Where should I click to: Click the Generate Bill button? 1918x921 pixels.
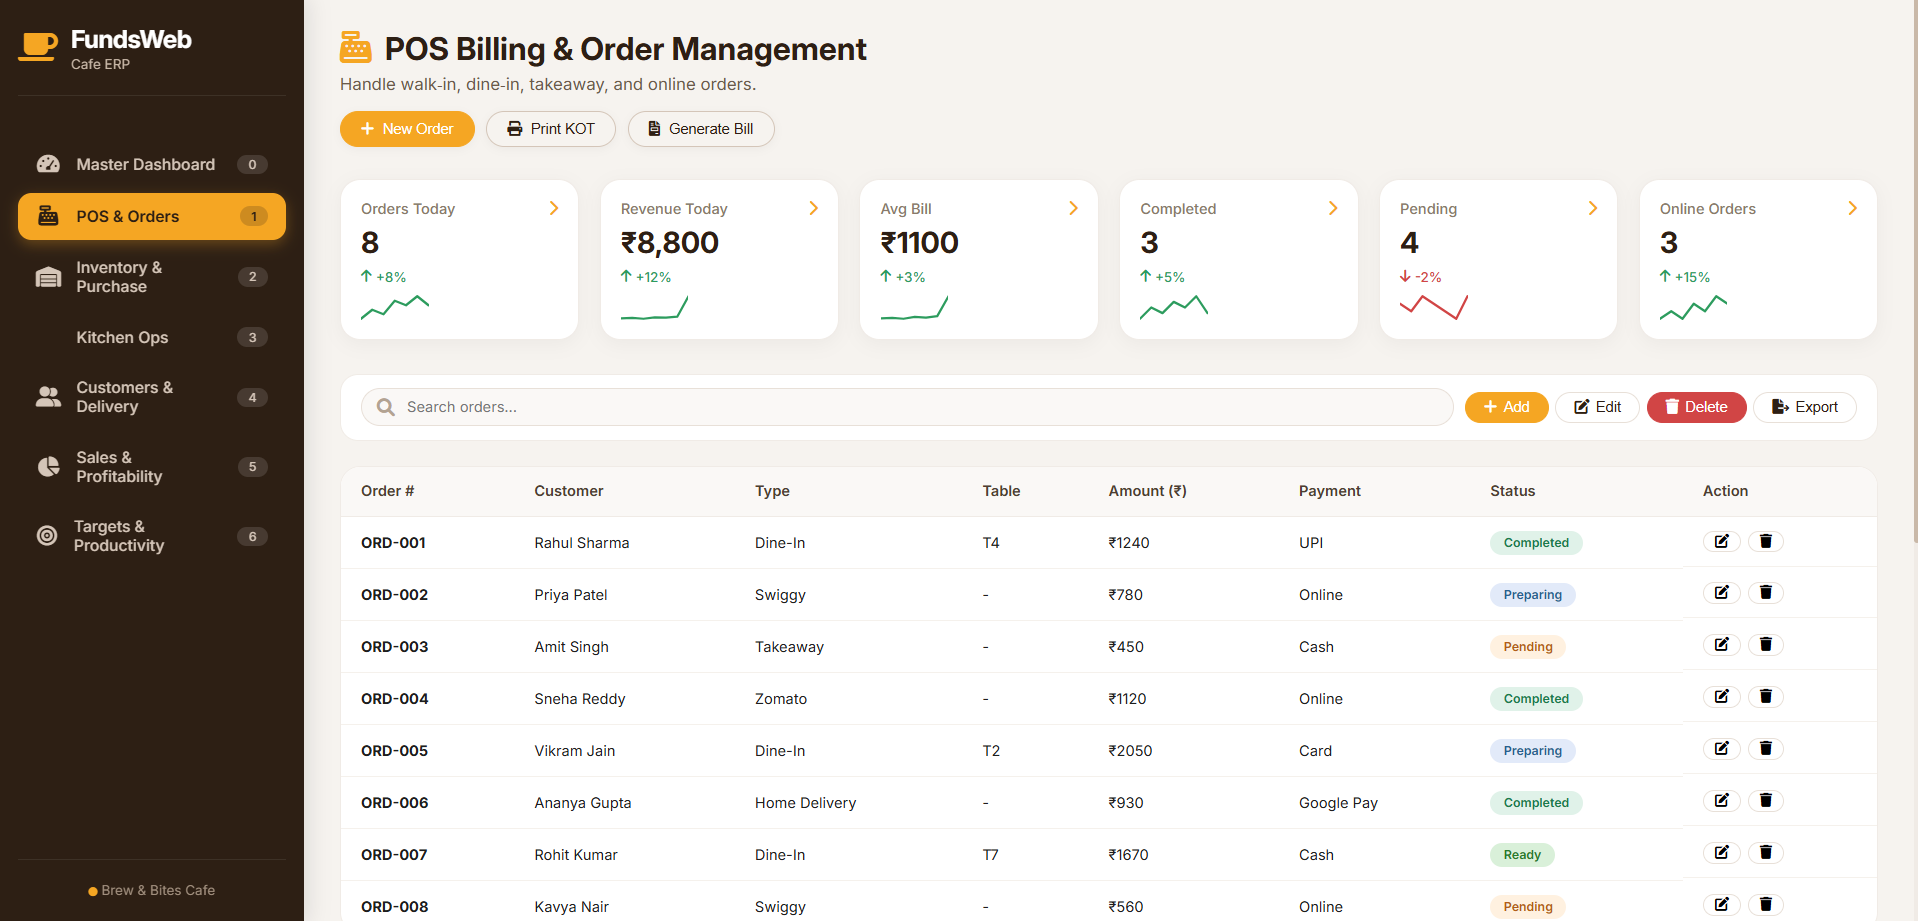pos(701,129)
